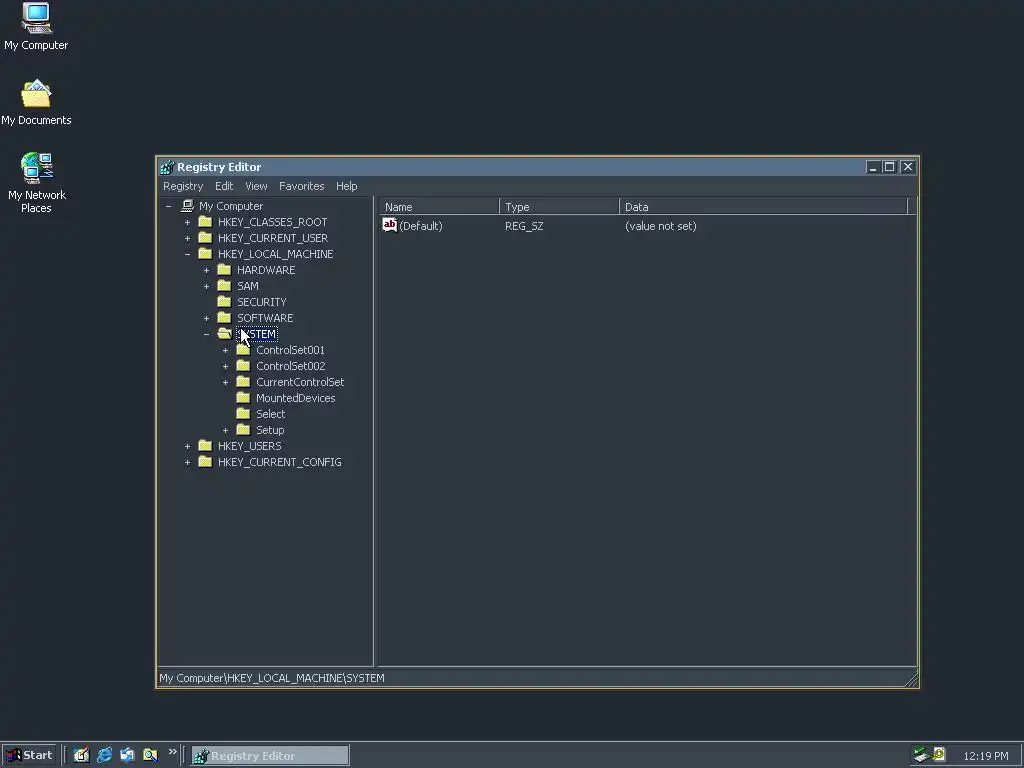This screenshot has width=1024, height=768.
Task: Click the taskbar clock showing 12:19 PM
Action: (985, 756)
